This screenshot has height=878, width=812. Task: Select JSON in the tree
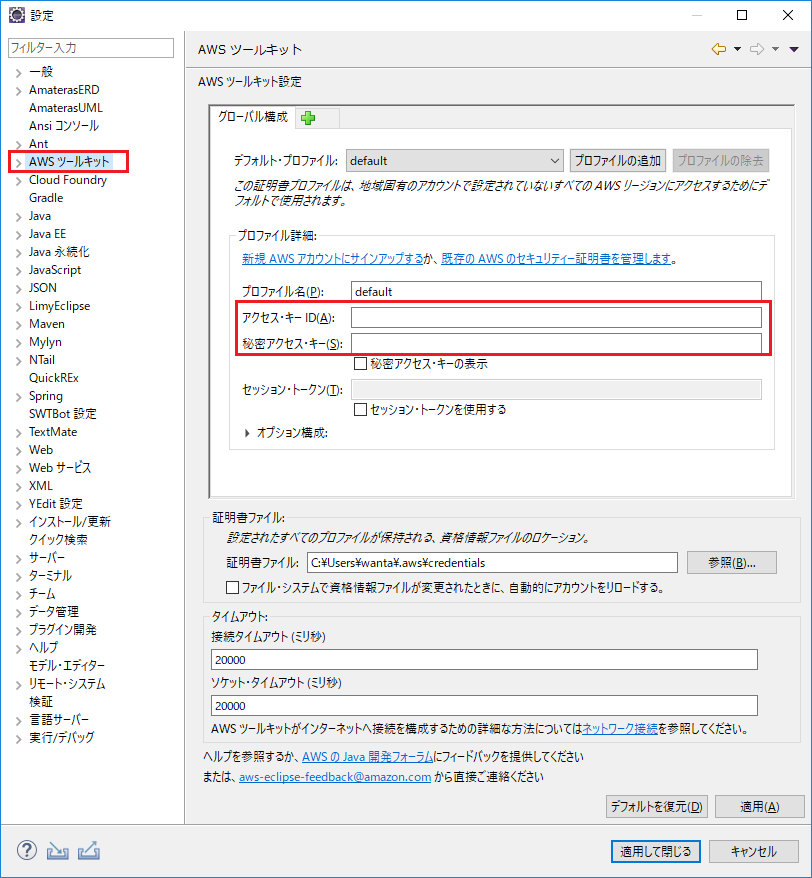[43, 288]
